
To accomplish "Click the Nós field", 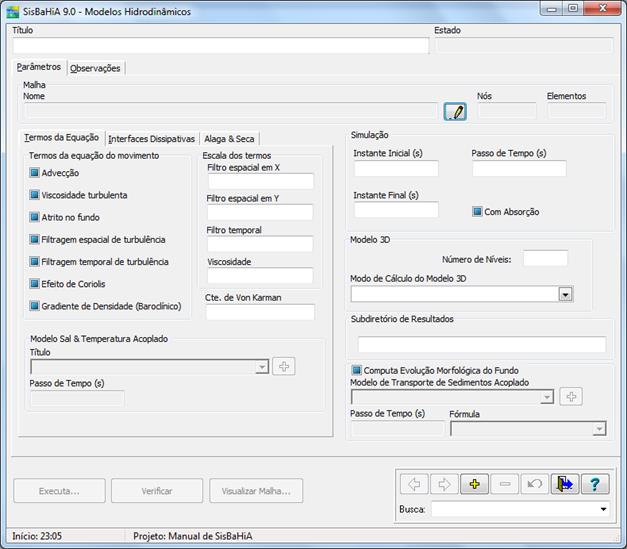I will click(507, 111).
